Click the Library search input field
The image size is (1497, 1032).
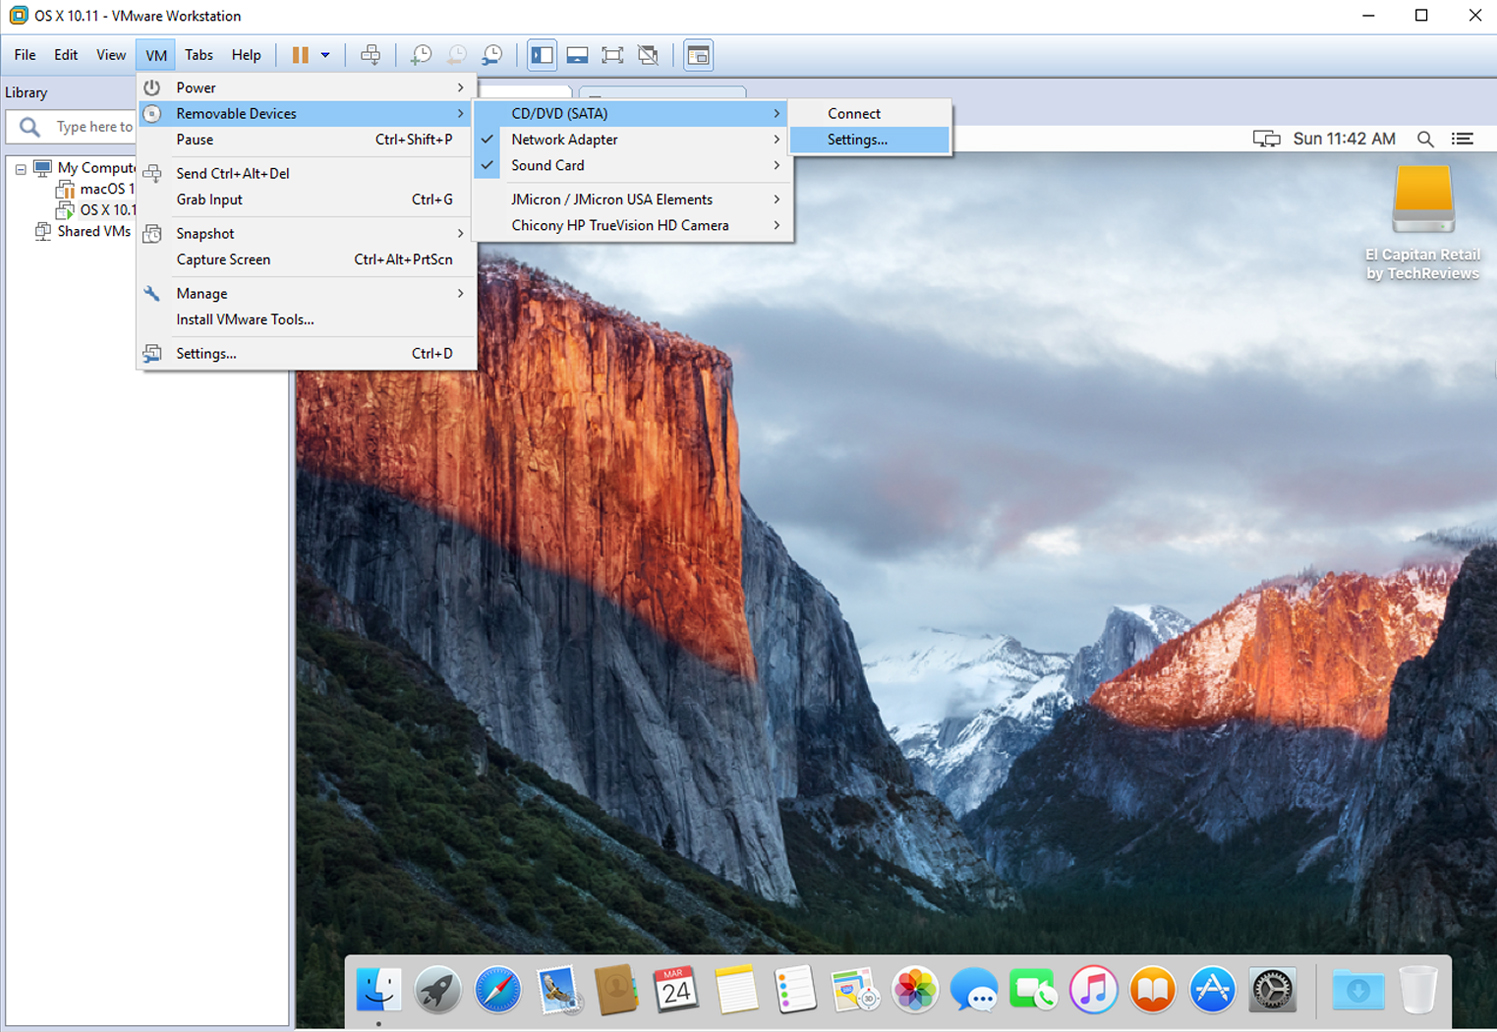point(94,127)
